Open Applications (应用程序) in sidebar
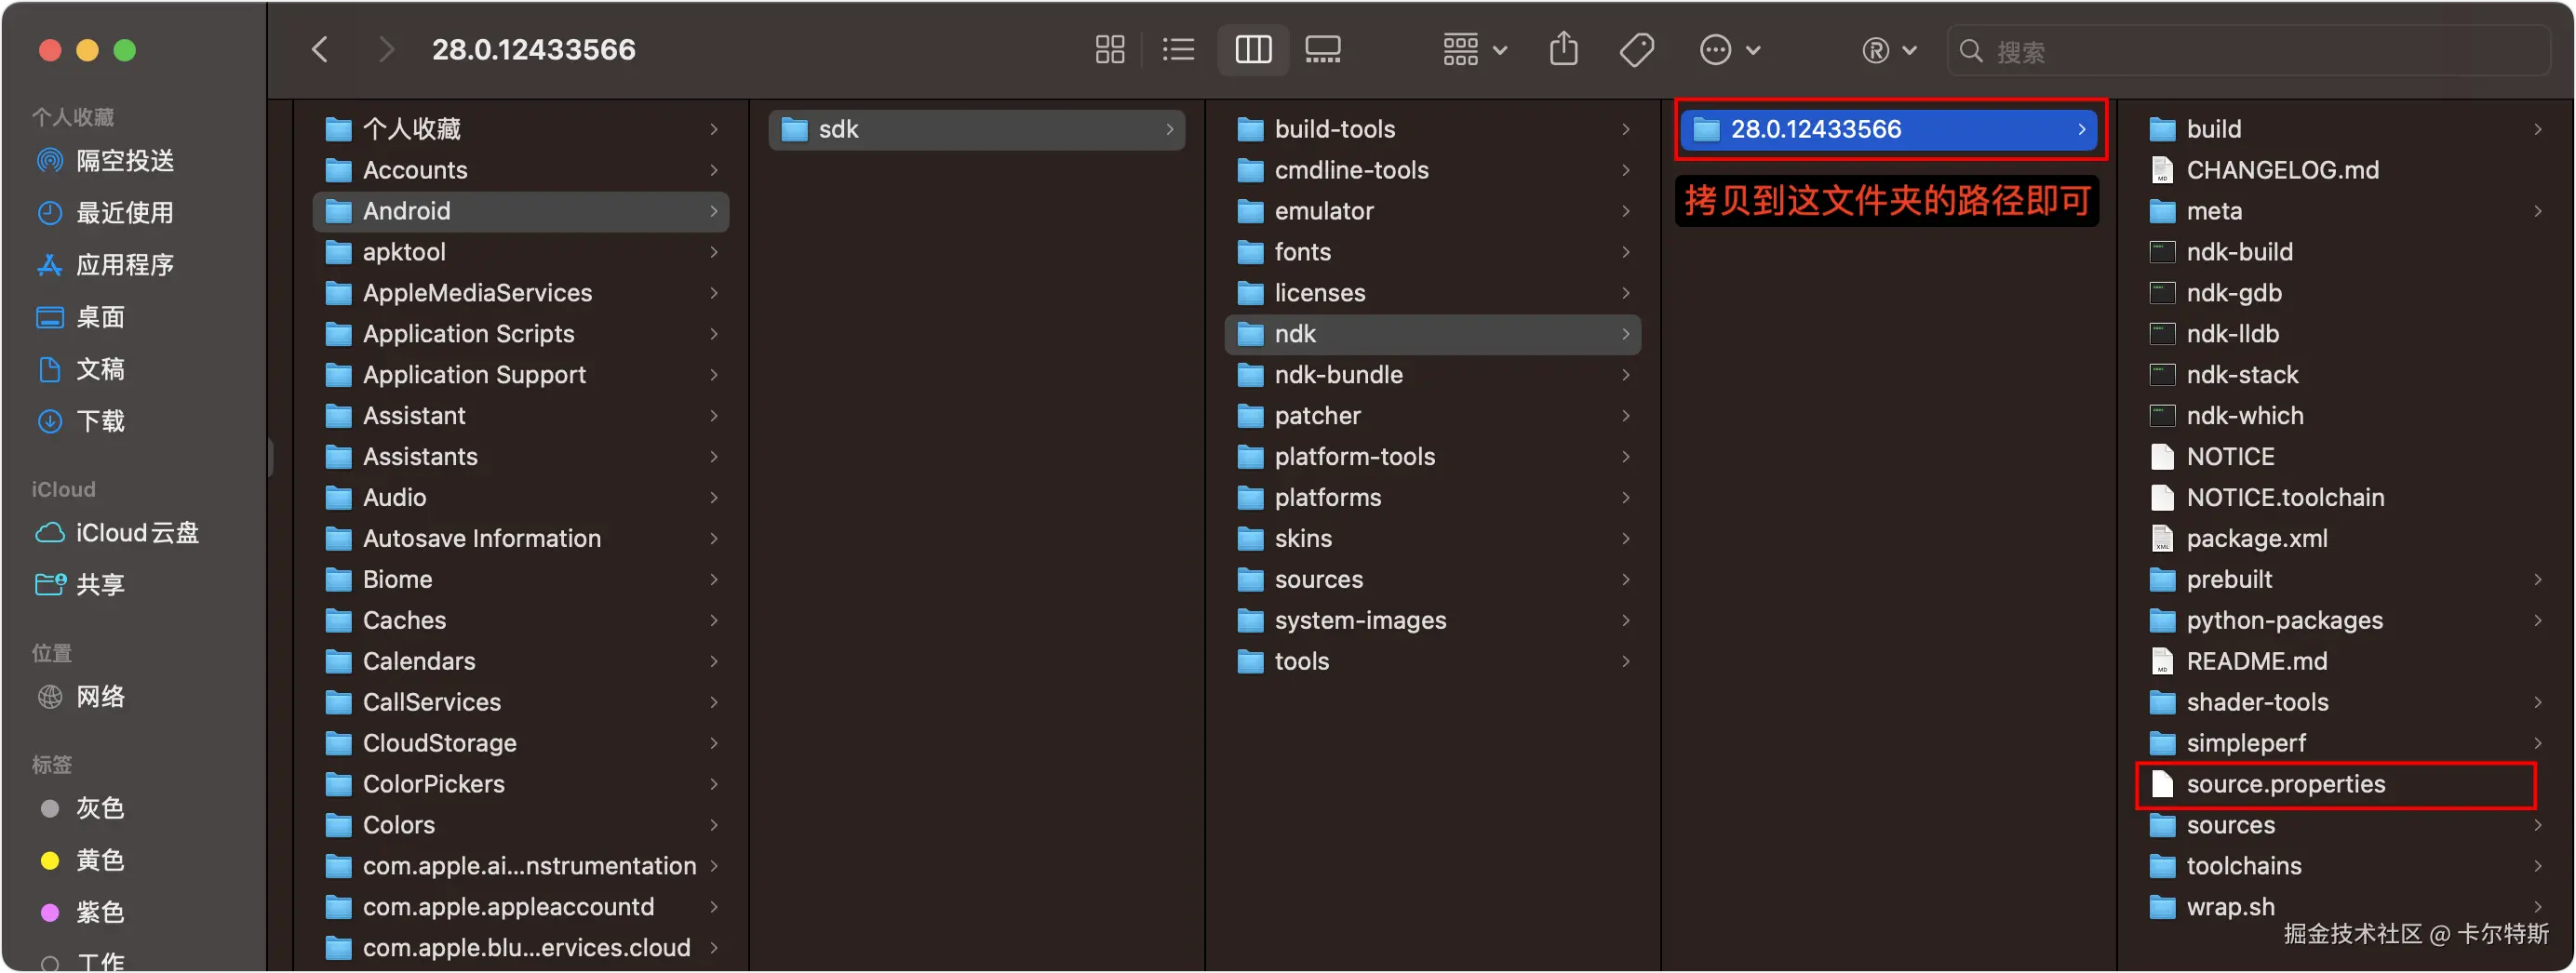 click(105, 265)
